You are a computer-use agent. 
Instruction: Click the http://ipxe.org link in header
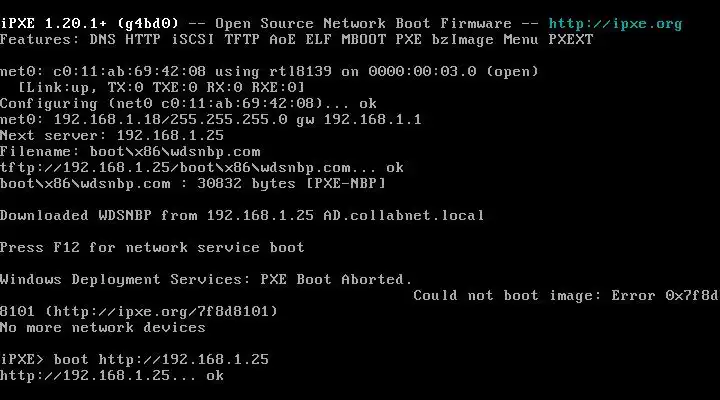615,23
